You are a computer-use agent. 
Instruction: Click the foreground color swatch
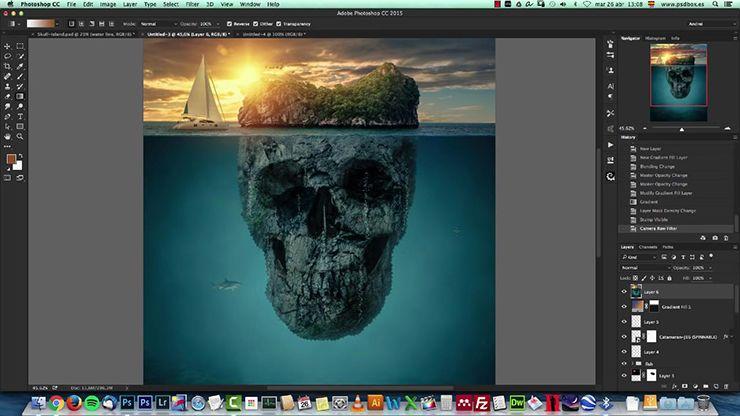click(11, 160)
